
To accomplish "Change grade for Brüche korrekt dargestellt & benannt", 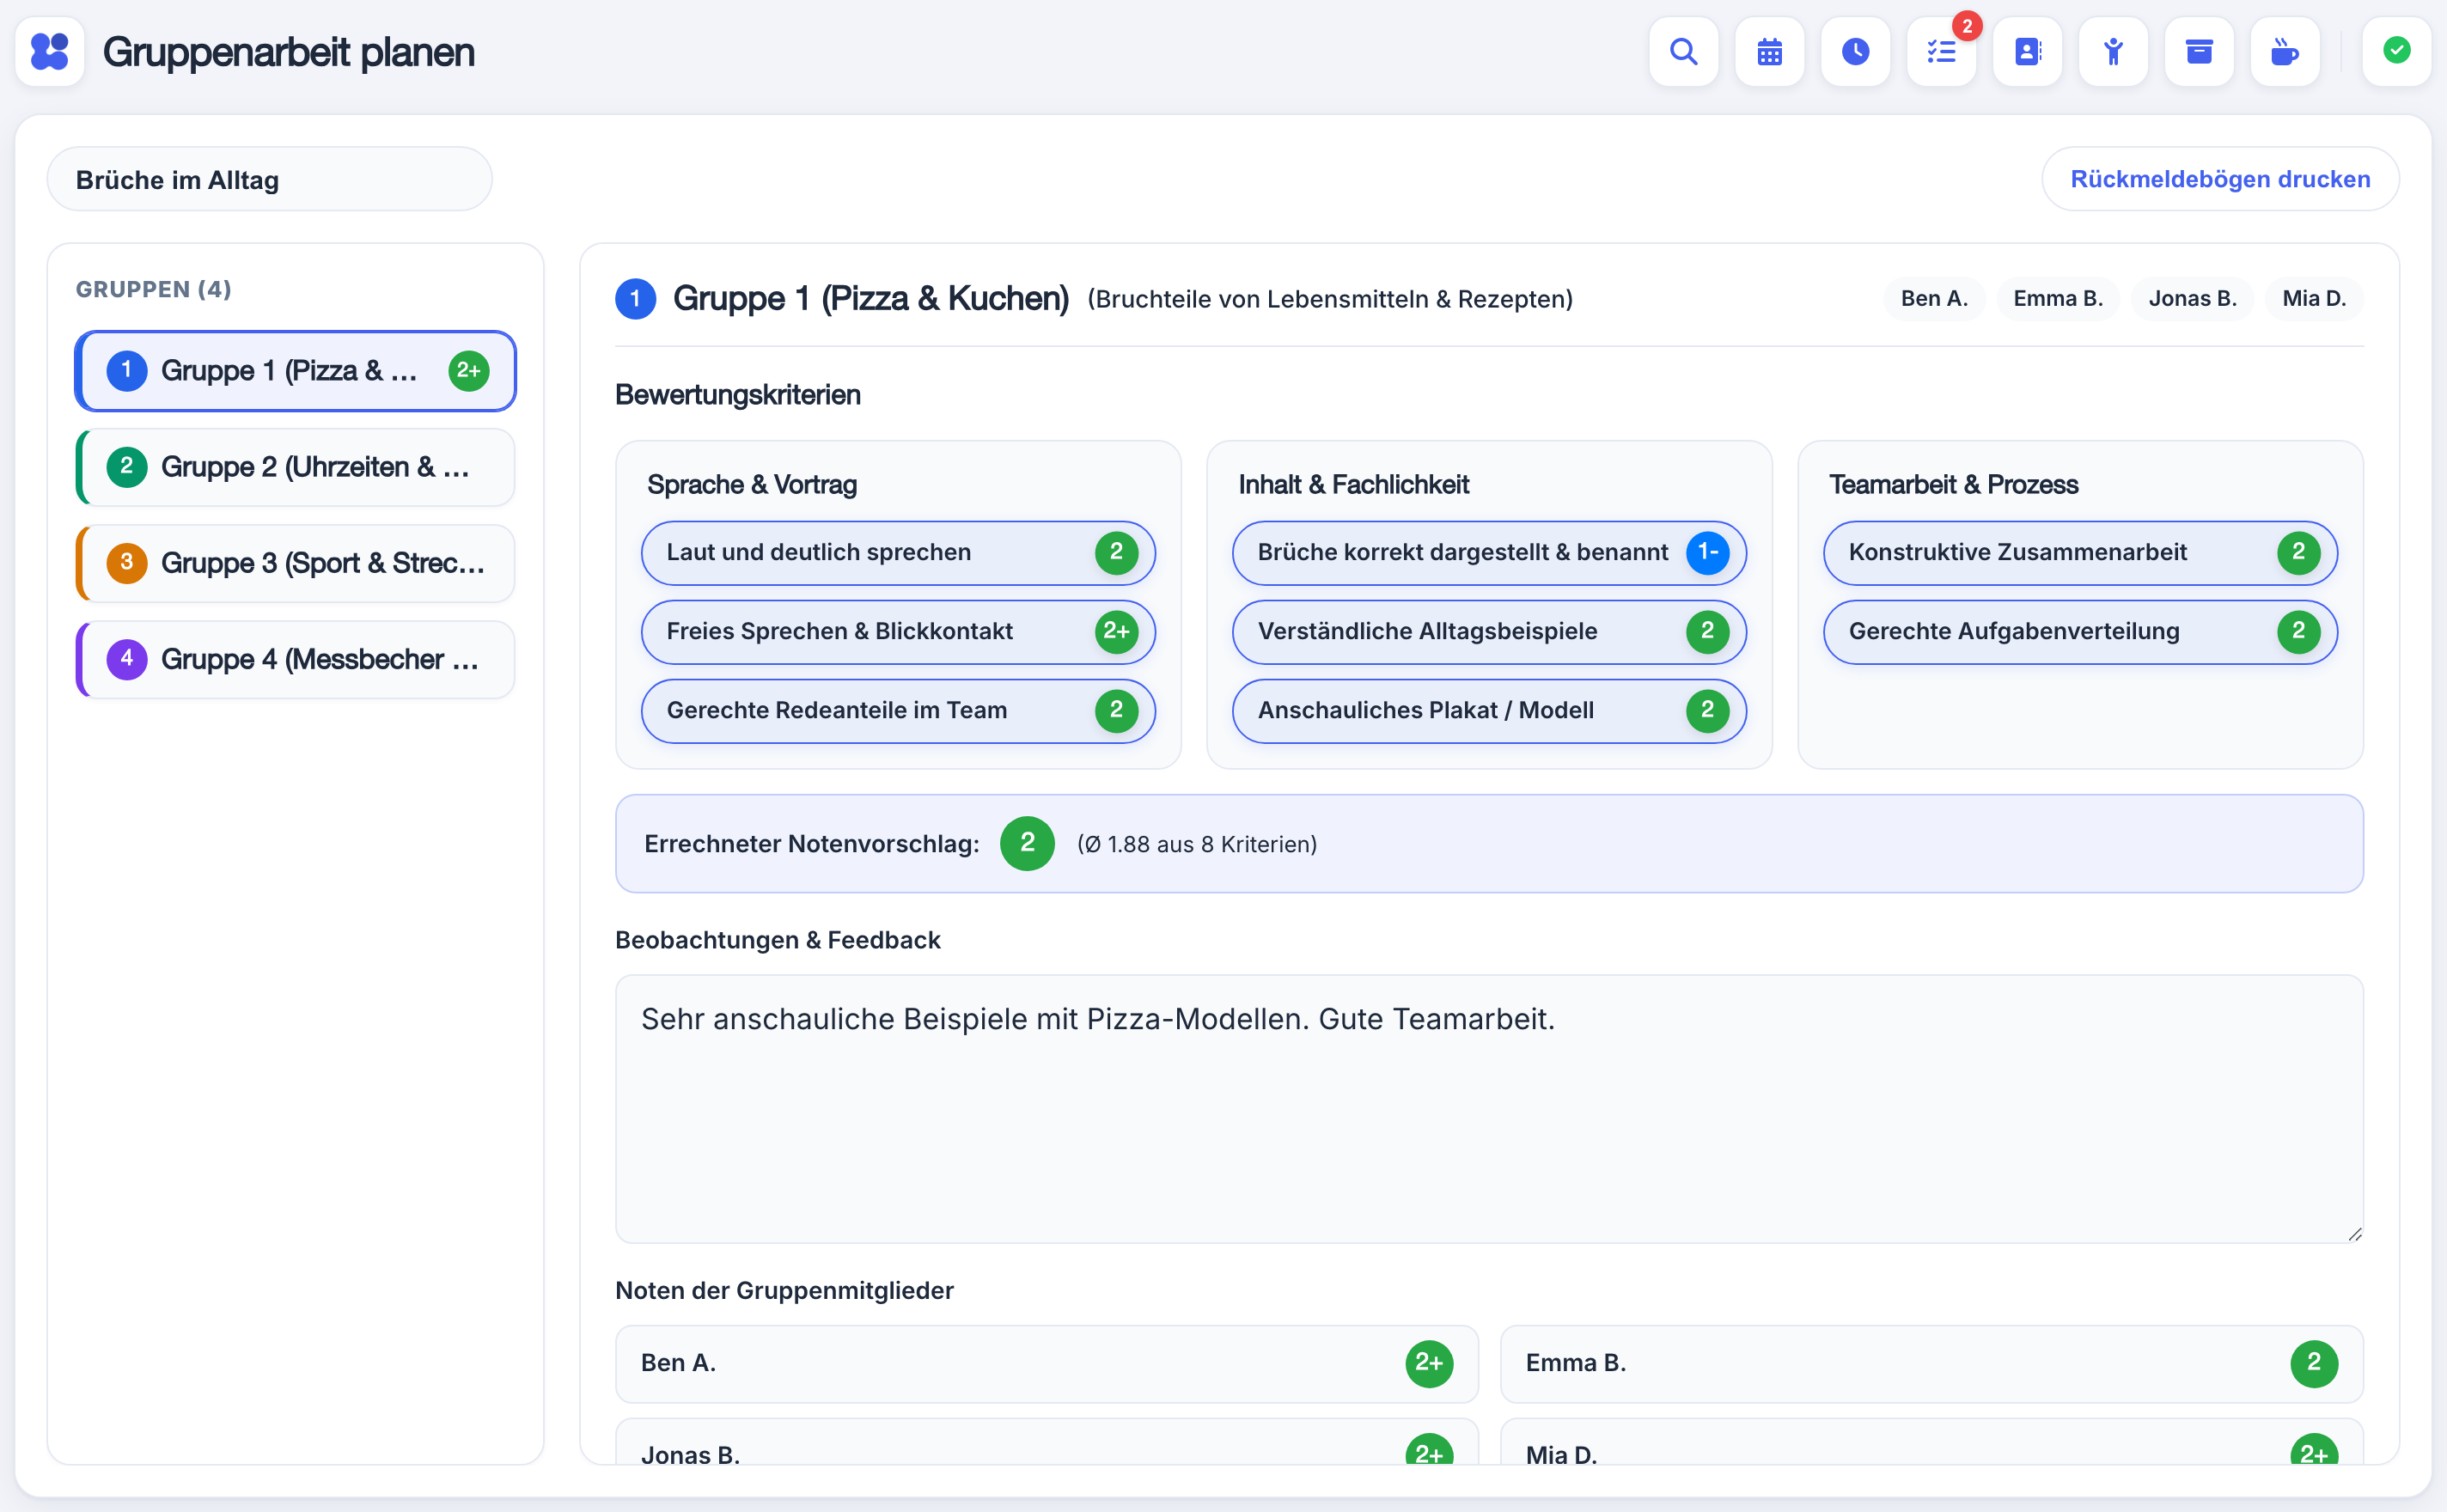I will pos(1707,552).
